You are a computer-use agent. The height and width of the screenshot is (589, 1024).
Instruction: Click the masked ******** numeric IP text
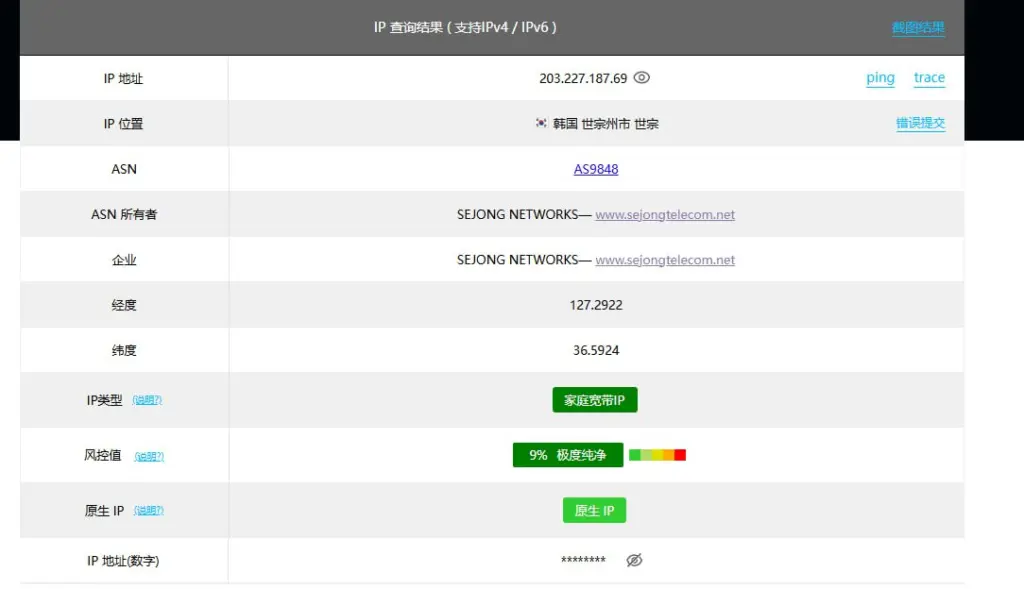pyautogui.click(x=583, y=561)
